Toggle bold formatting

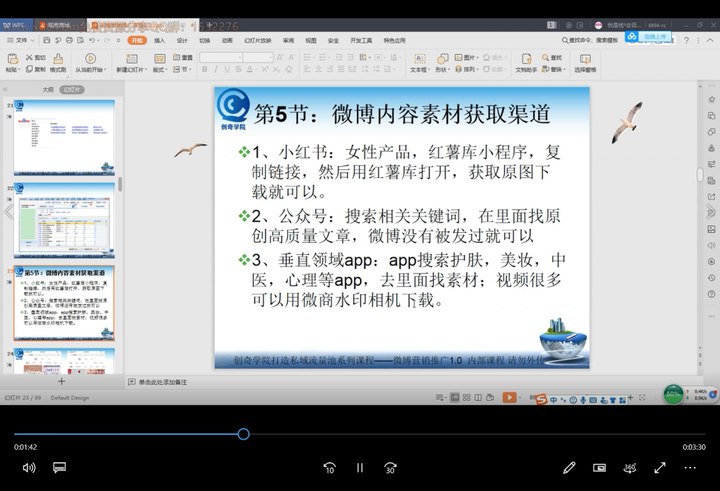(204, 69)
